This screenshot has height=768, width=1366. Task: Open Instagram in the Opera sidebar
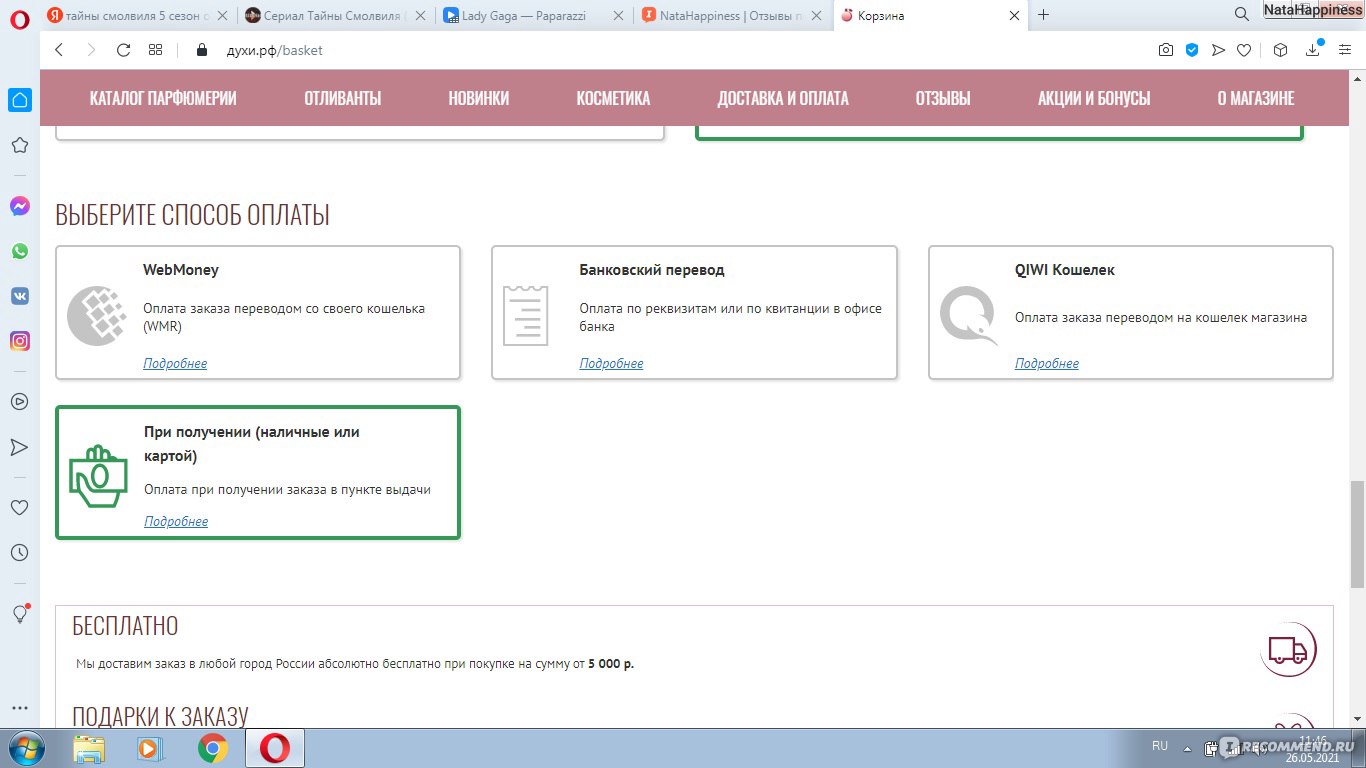point(20,341)
